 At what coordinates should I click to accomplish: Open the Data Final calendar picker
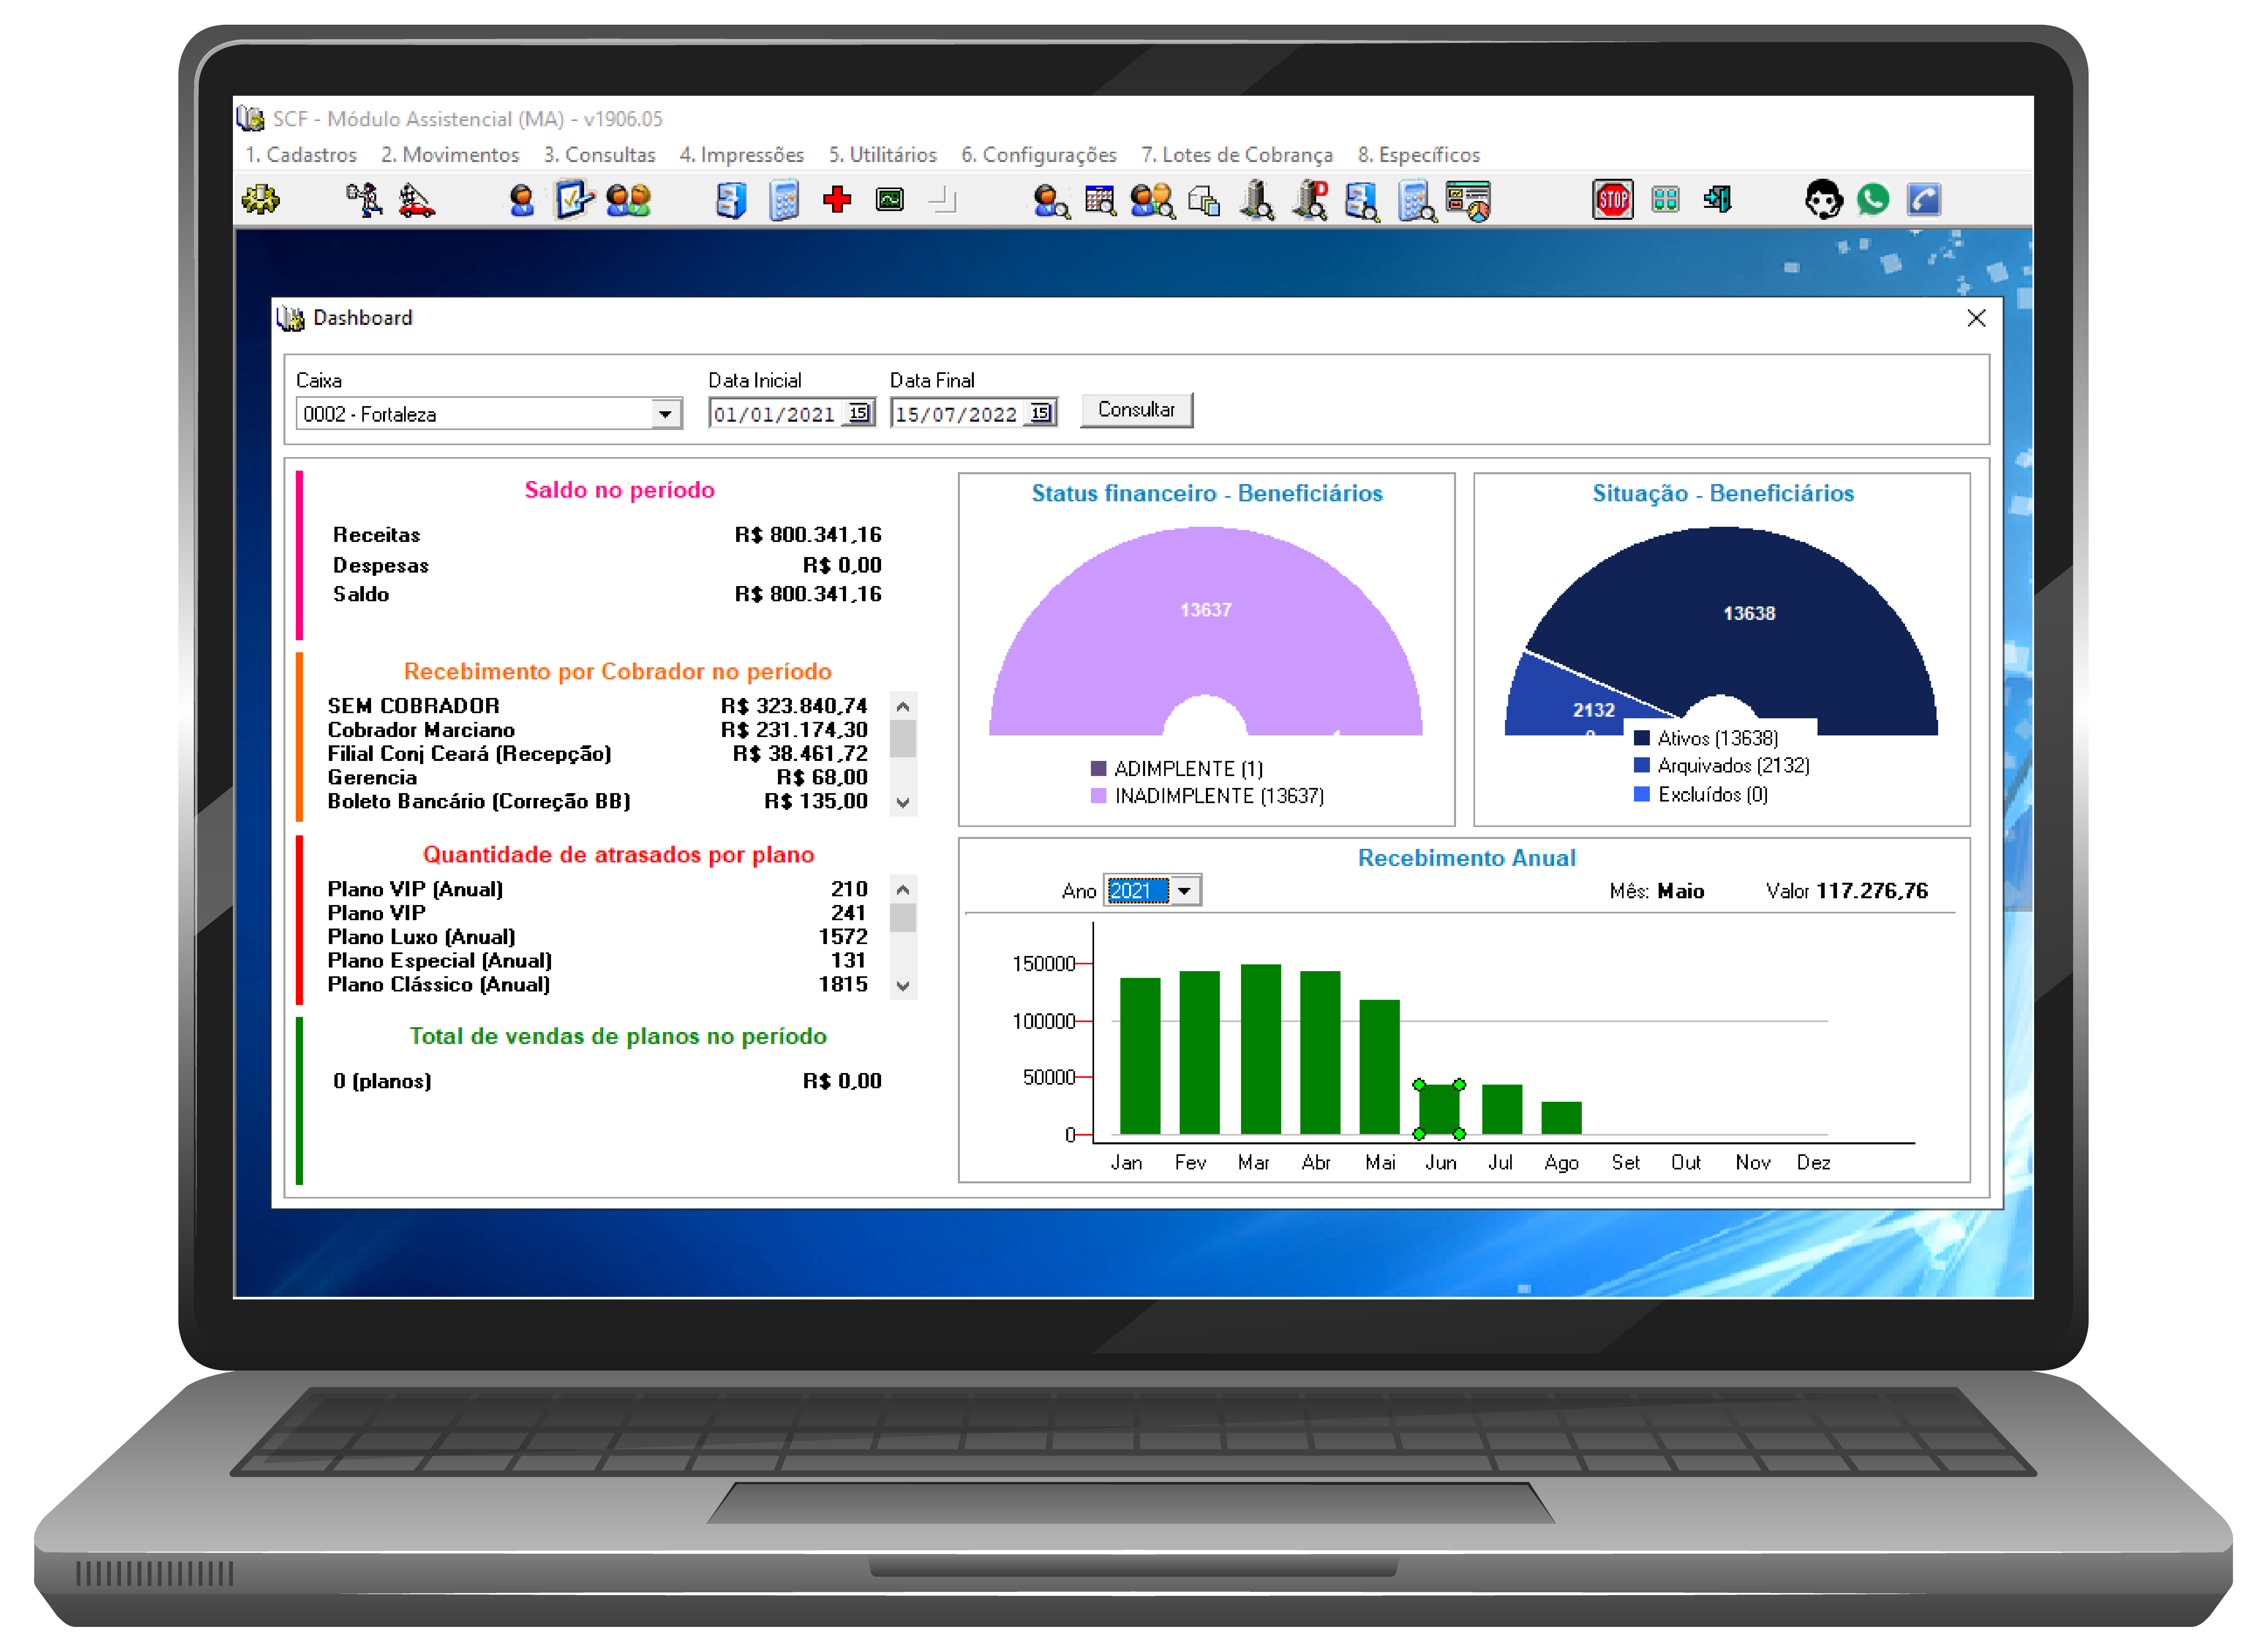[1040, 413]
